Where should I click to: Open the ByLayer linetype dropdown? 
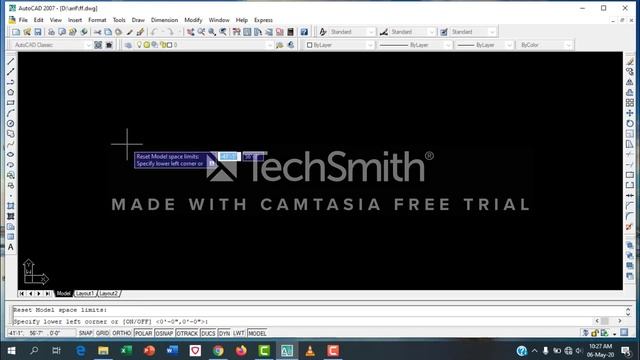click(x=448, y=45)
